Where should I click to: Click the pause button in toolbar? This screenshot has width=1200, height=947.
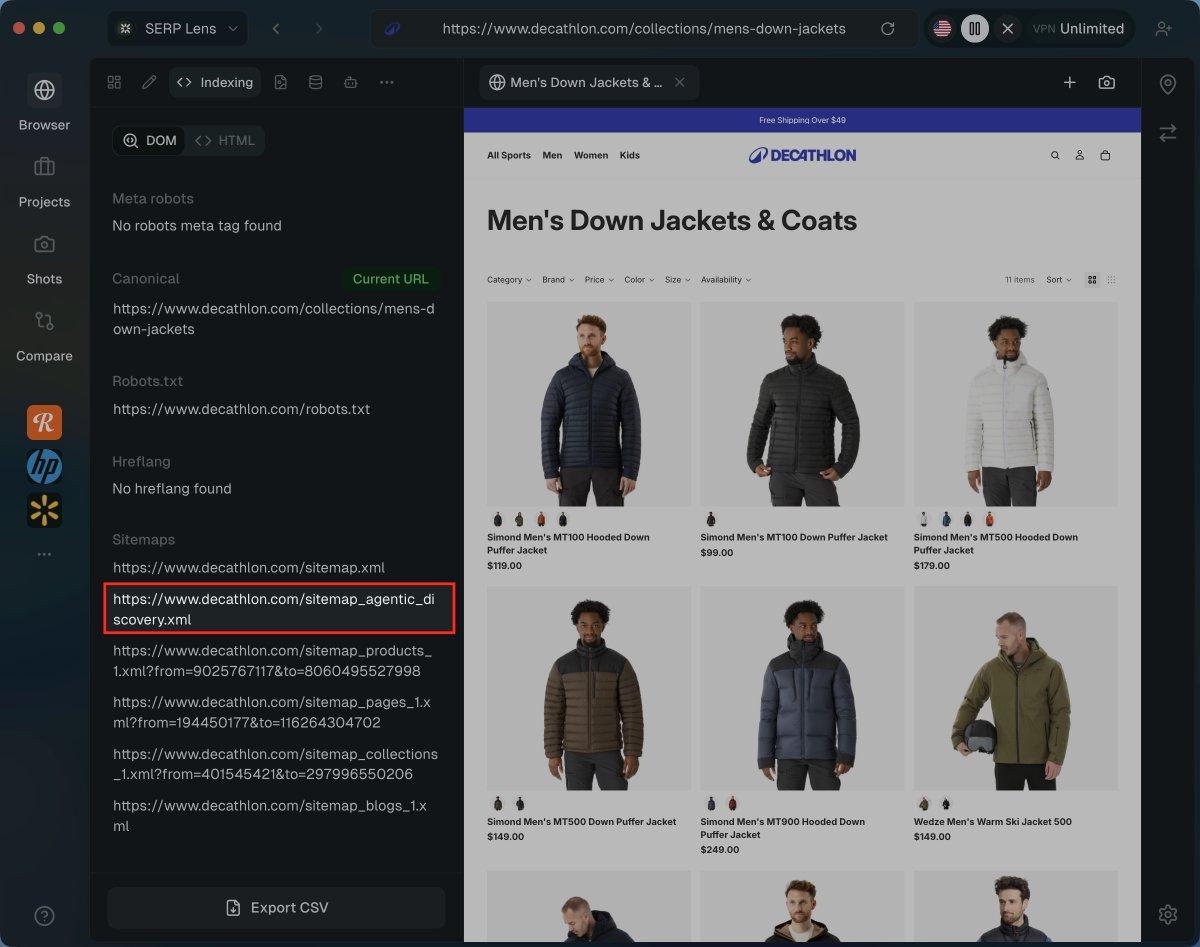pos(974,29)
